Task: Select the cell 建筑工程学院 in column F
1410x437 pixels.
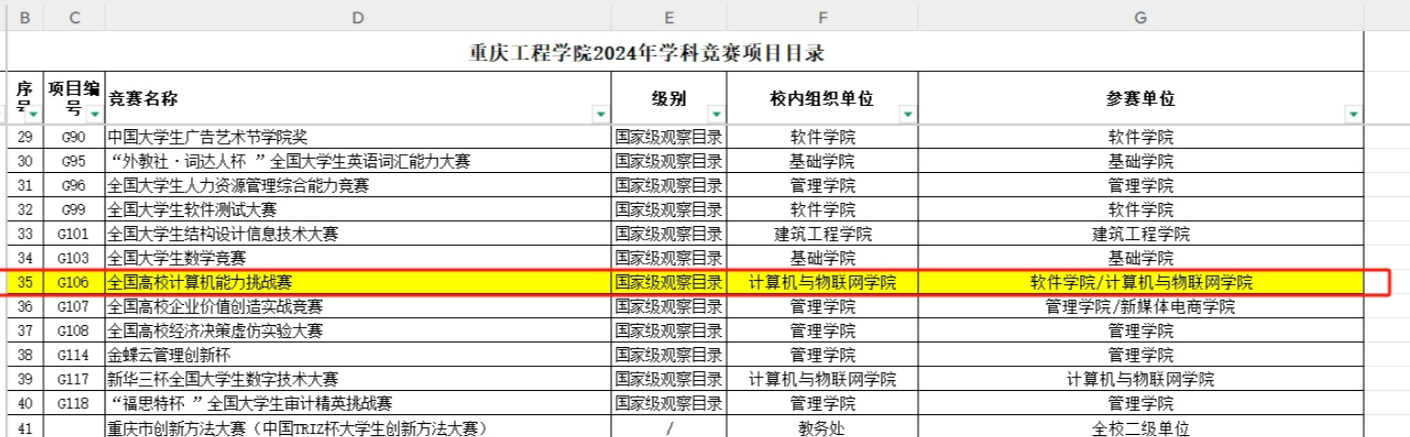Action: tap(821, 234)
